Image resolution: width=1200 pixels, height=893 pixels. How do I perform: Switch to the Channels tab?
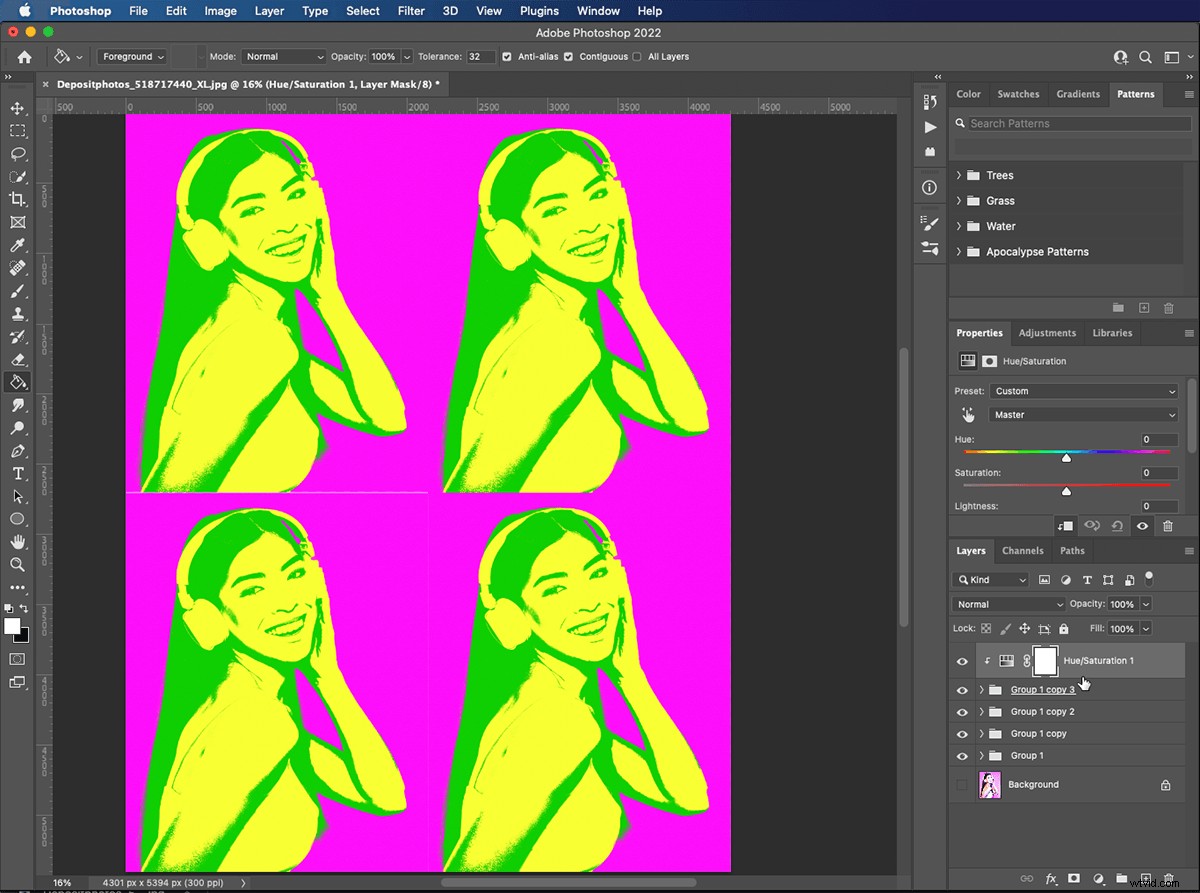click(1022, 550)
